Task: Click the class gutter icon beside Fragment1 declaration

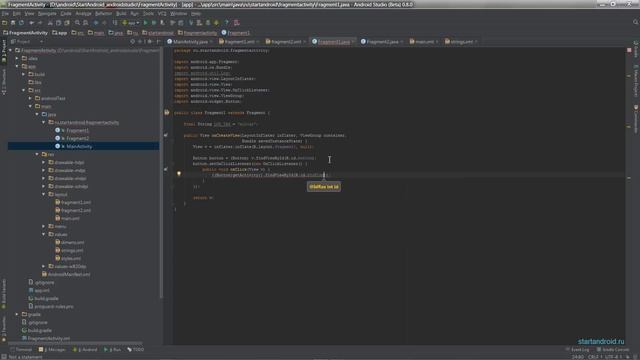Action: point(167,112)
